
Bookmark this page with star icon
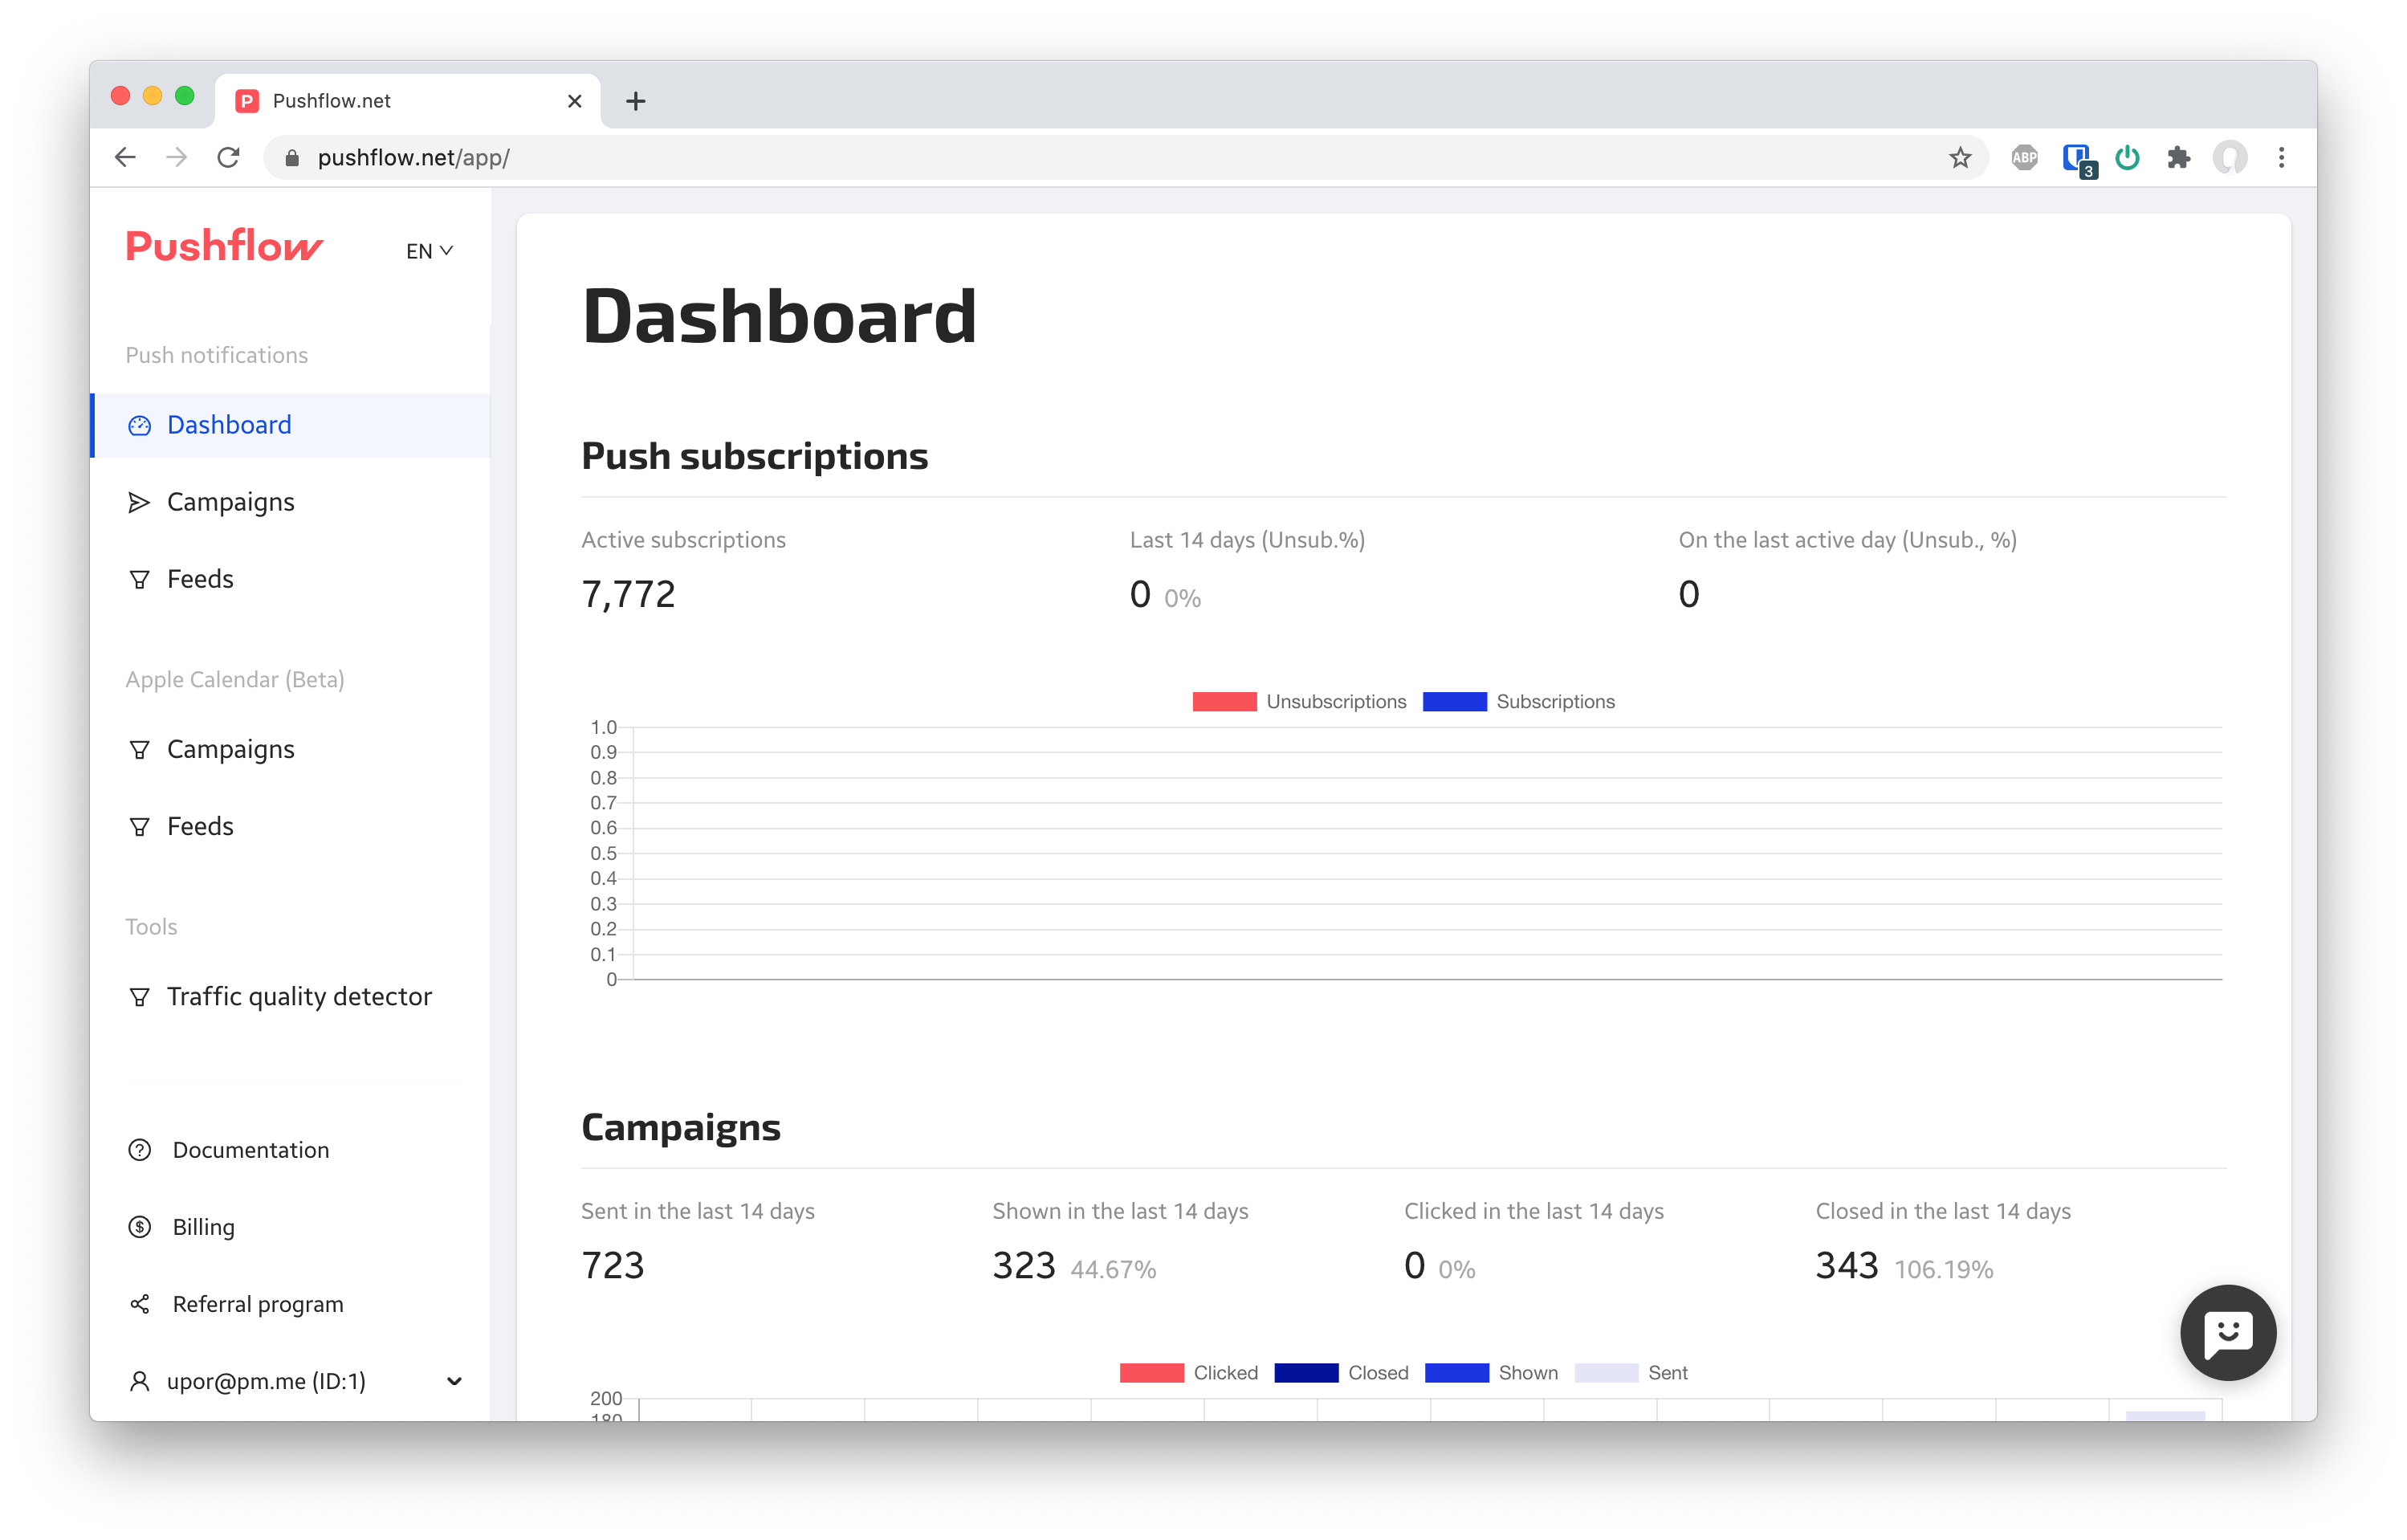pos(1960,157)
